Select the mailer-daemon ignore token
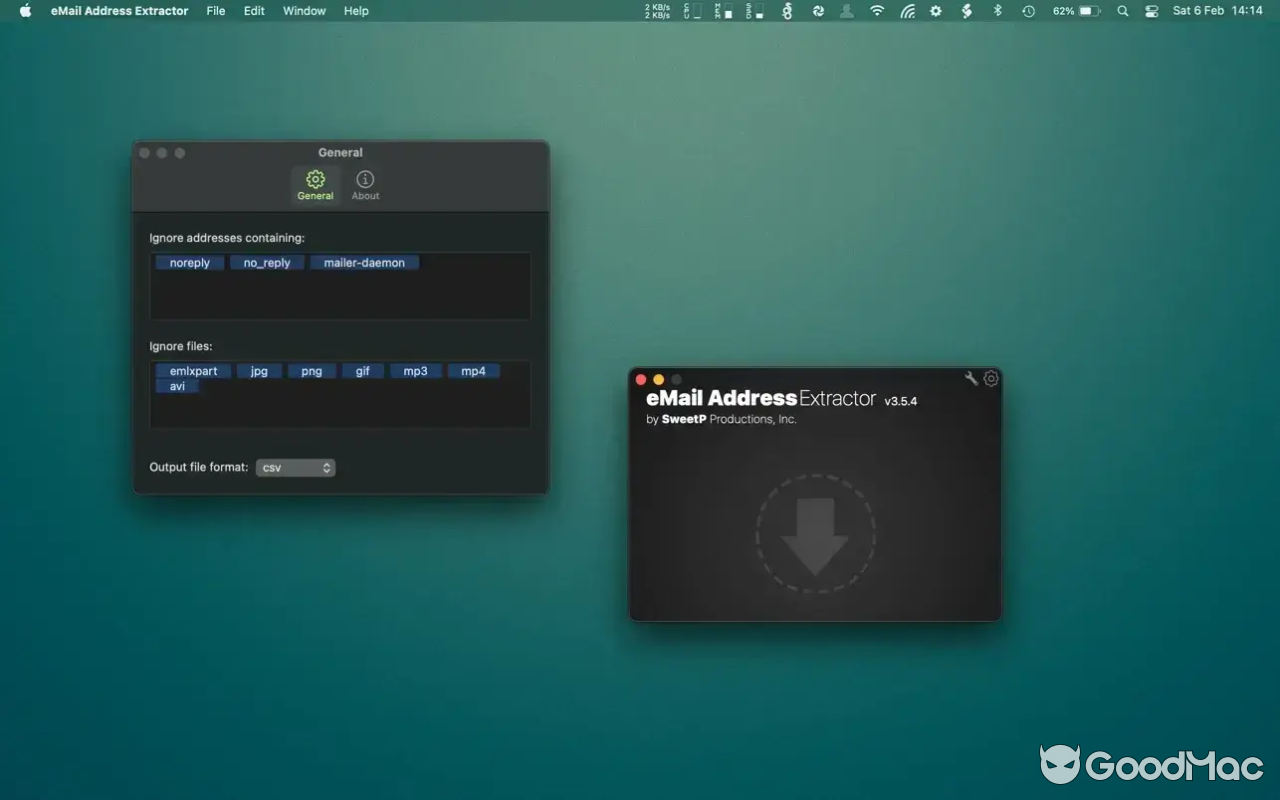The width and height of the screenshot is (1280, 800). tap(364, 263)
